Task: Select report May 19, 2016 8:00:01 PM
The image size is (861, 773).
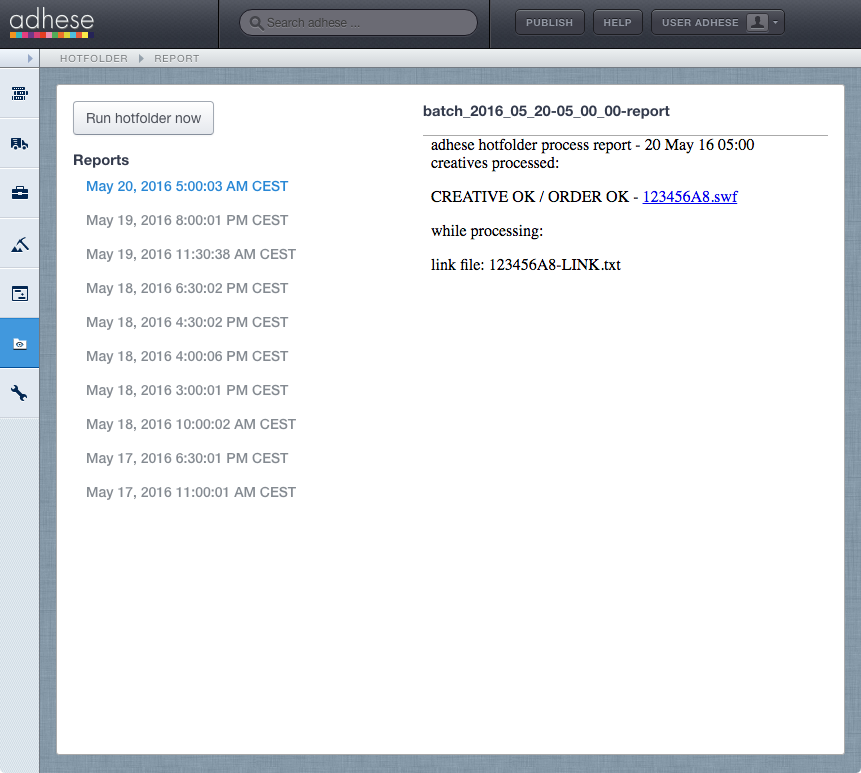Action: 187,220
